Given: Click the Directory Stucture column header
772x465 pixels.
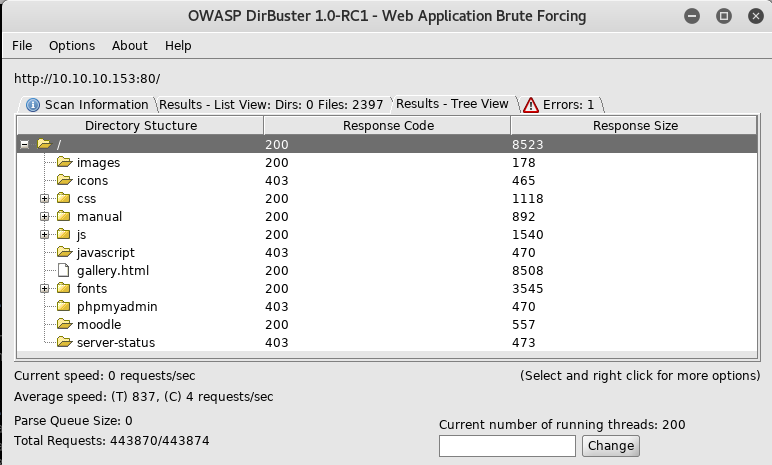Looking at the screenshot, I should [141, 126].
